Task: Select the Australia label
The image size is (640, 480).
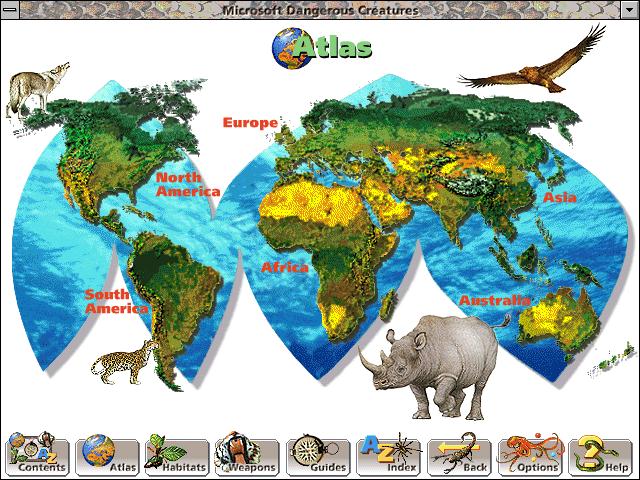Action: (x=495, y=301)
